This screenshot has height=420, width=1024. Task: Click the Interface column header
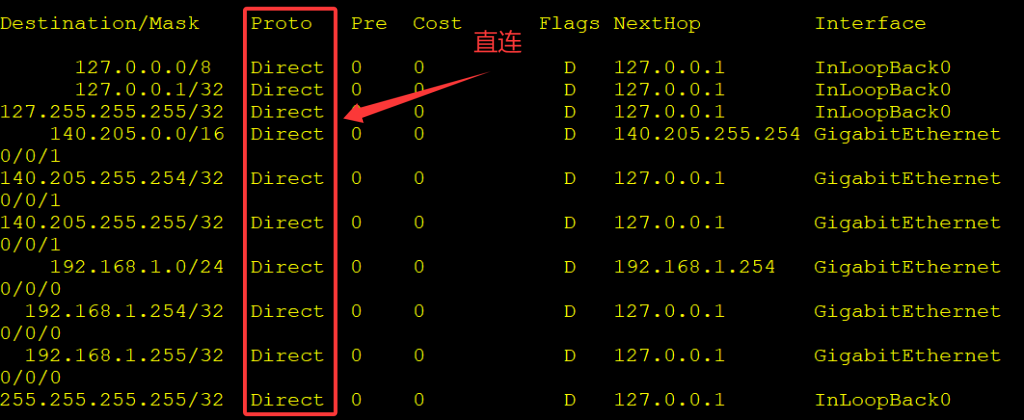point(870,23)
